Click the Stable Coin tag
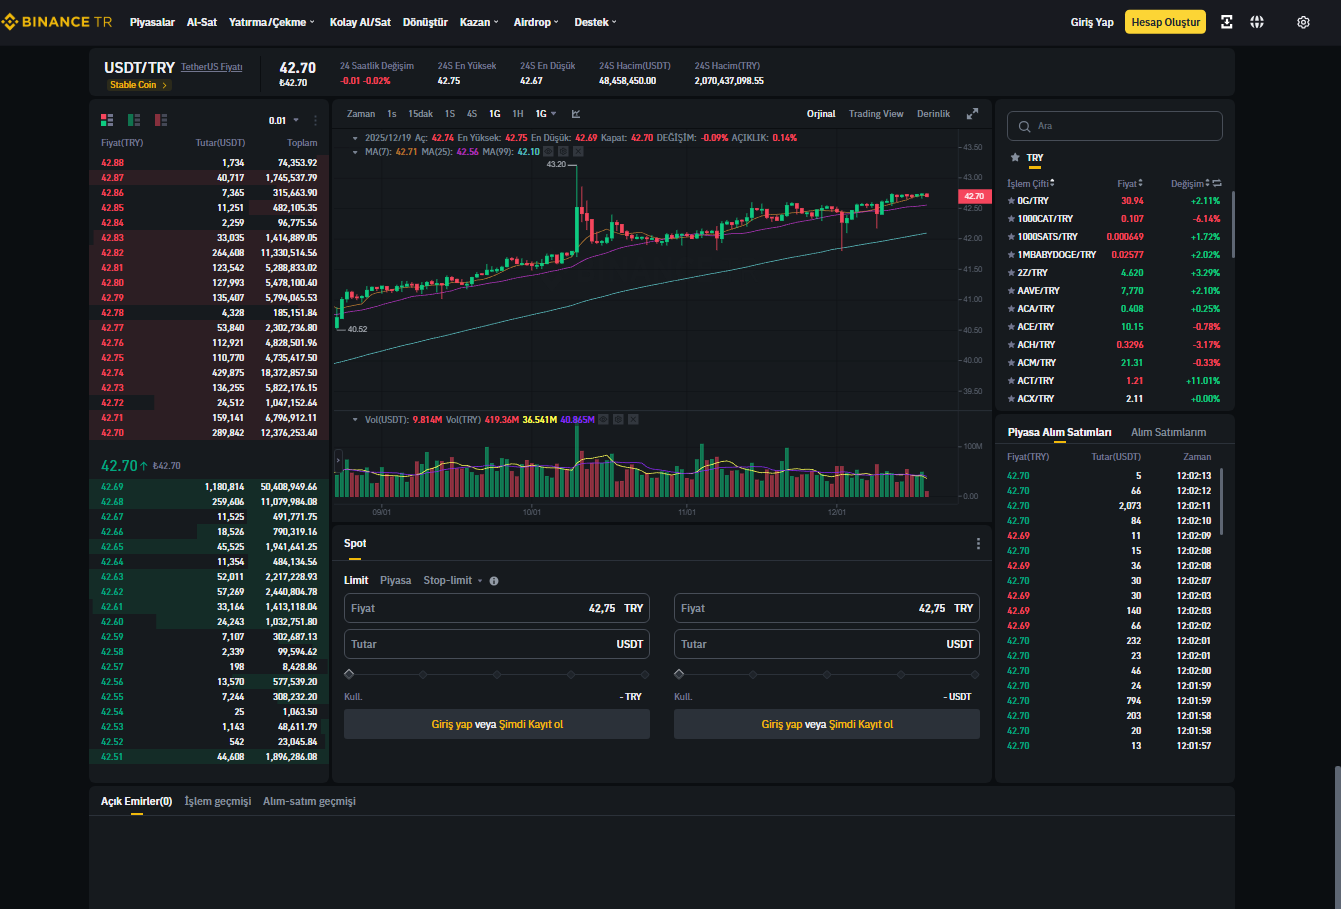Image resolution: width=1341 pixels, height=909 pixels. coord(139,85)
